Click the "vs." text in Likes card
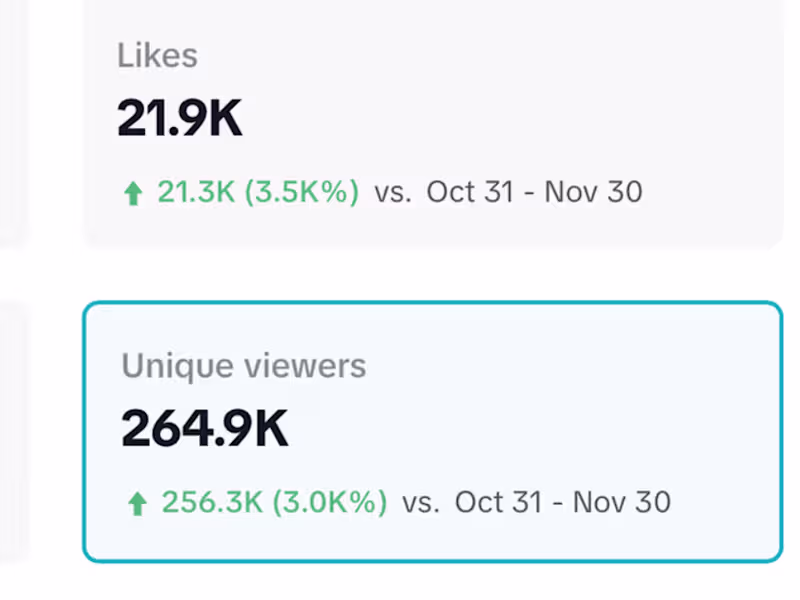The width and height of the screenshot is (800, 600). 393,192
